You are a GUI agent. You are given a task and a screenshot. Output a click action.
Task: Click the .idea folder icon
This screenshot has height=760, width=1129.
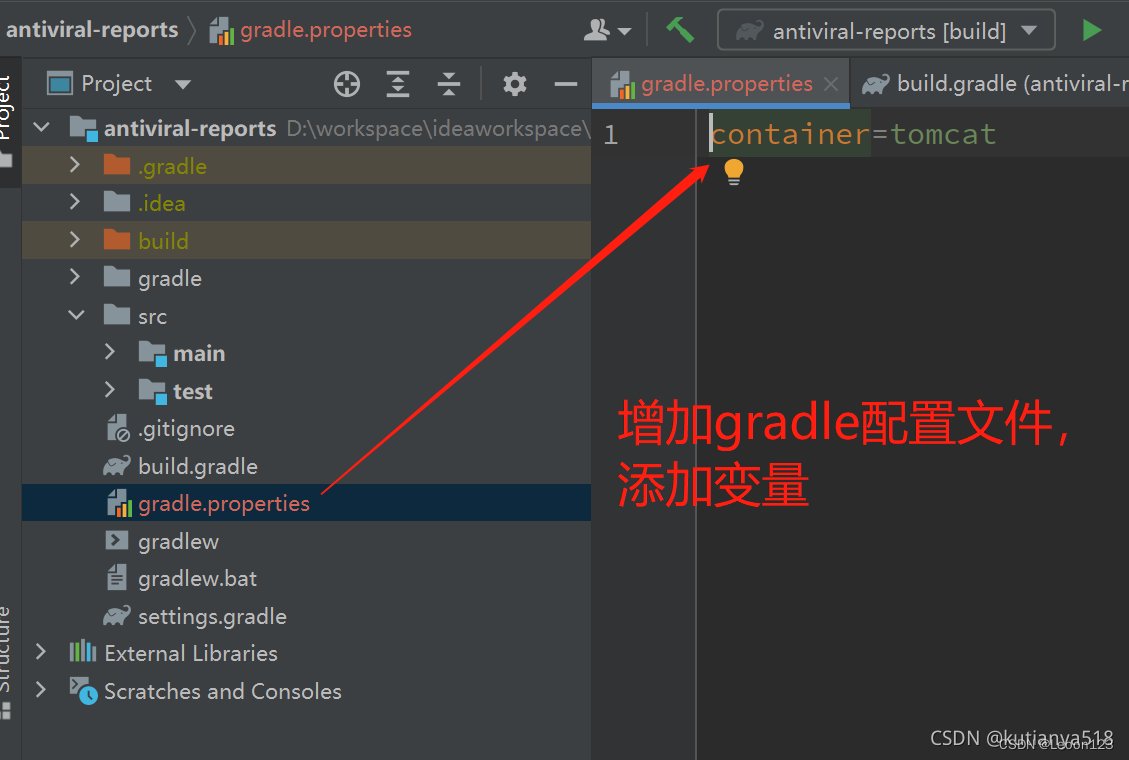pos(117,203)
